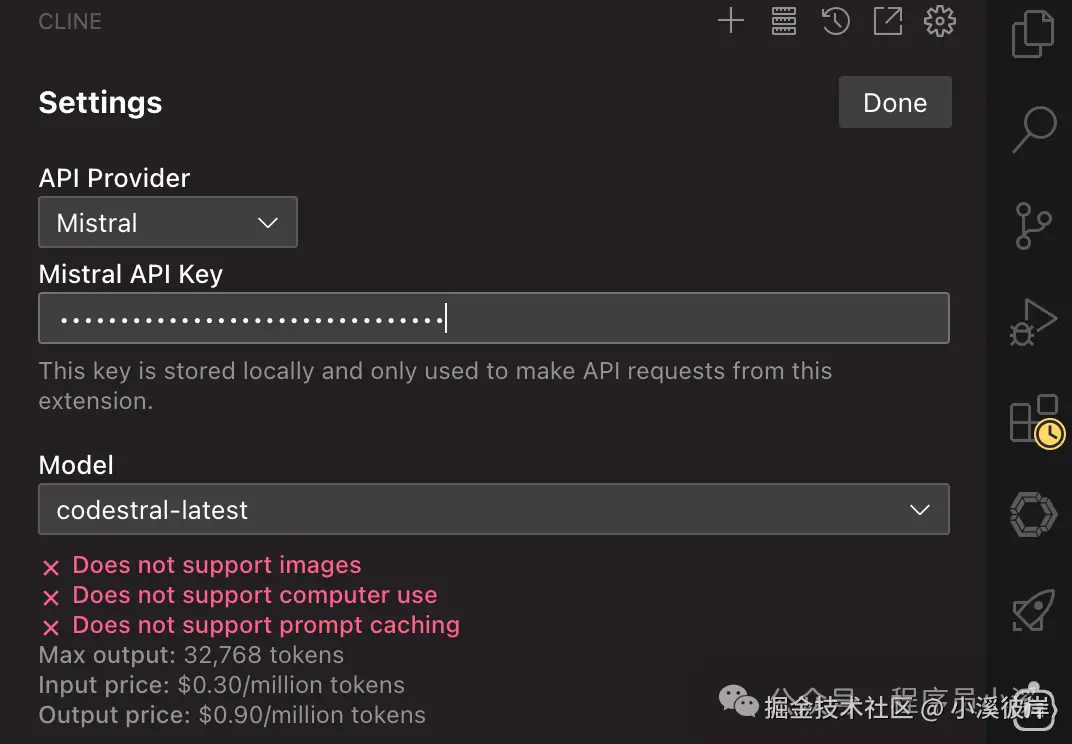
Task: Click the Mistral API Key label
Action: [x=130, y=274]
